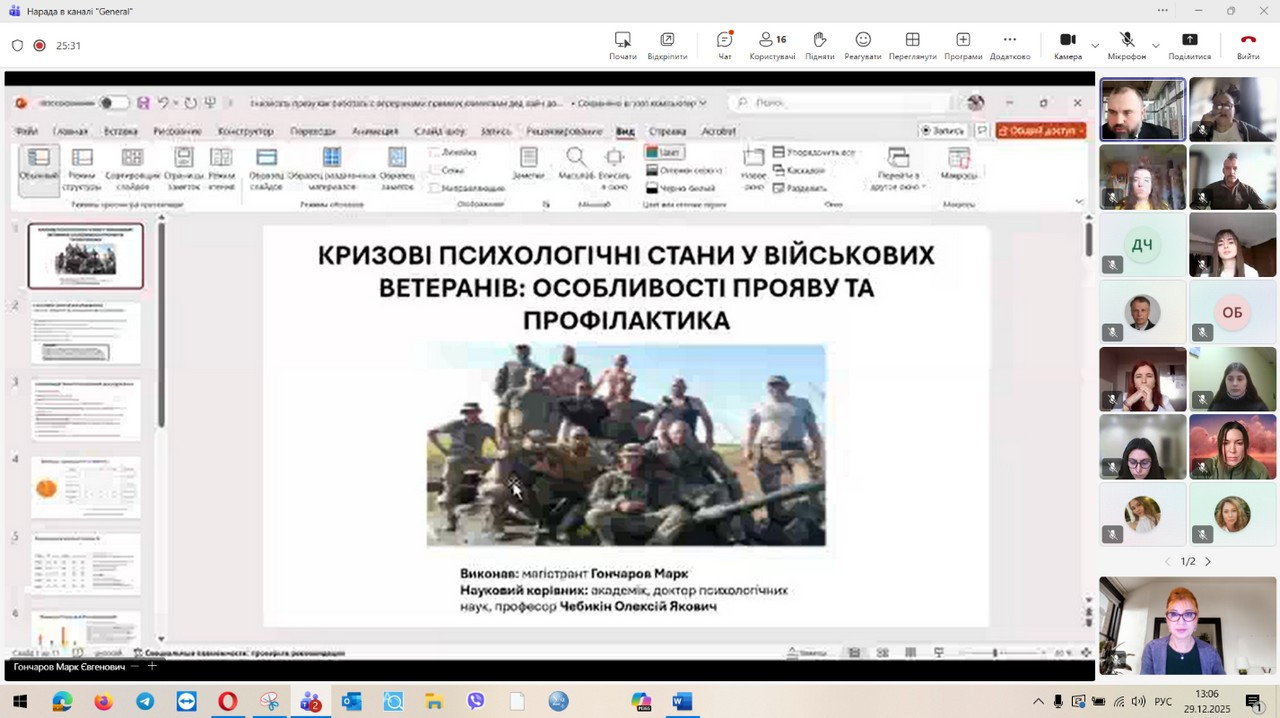This screenshot has height=718, width=1280.
Task: Leave the meeting with Вийти
Action: coord(1248,45)
